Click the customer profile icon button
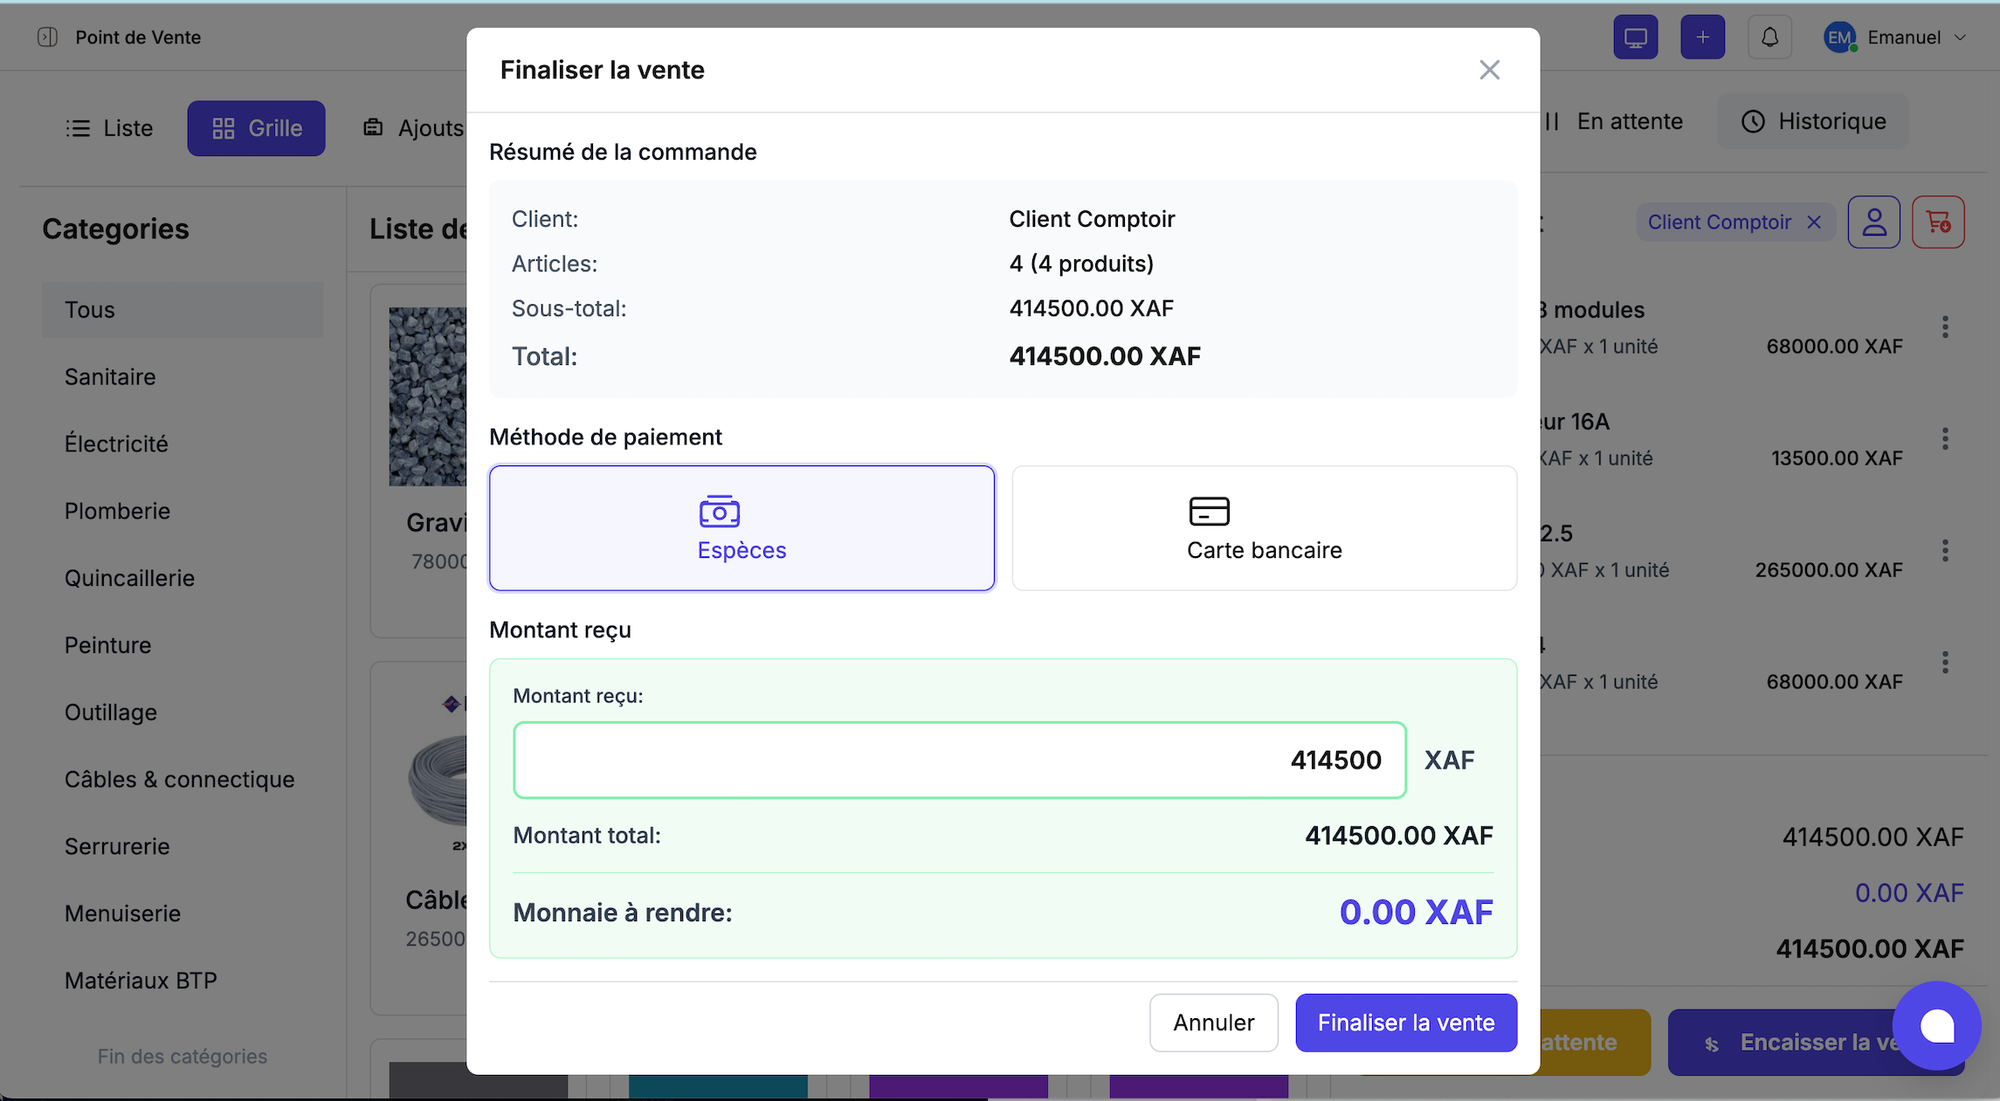The width and height of the screenshot is (2000, 1101). (1873, 222)
